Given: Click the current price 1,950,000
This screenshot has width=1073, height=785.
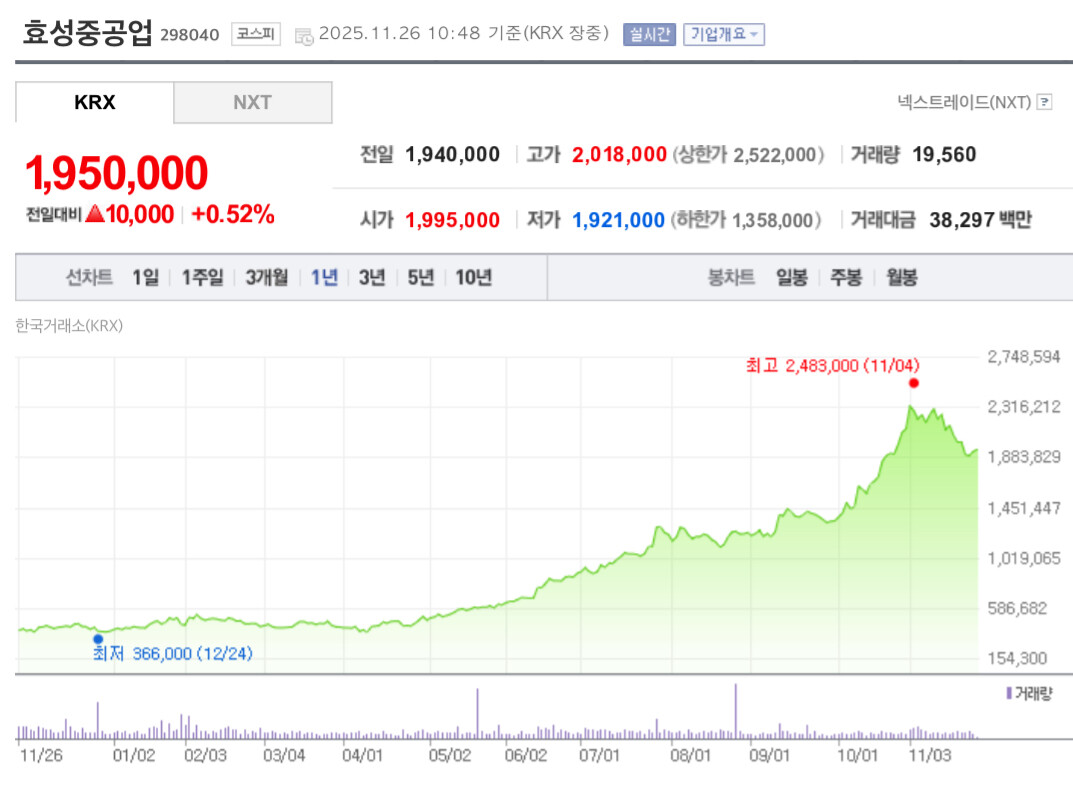Looking at the screenshot, I should [x=116, y=172].
